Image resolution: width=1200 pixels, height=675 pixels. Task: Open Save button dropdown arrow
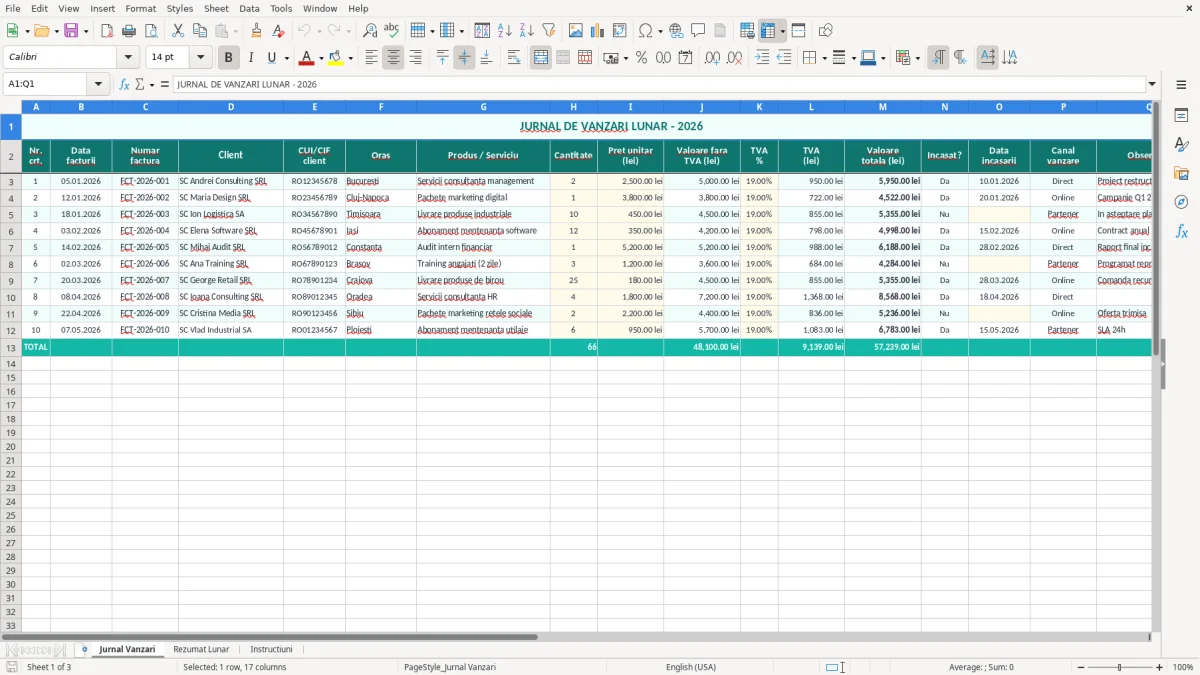pos(86,31)
